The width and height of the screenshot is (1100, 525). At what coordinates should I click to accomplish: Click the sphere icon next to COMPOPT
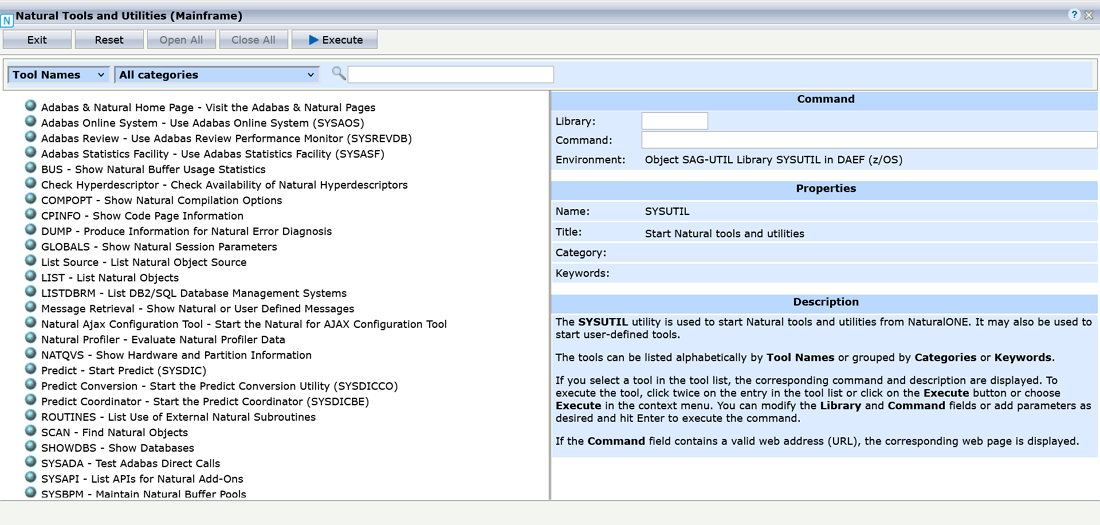[30, 199]
